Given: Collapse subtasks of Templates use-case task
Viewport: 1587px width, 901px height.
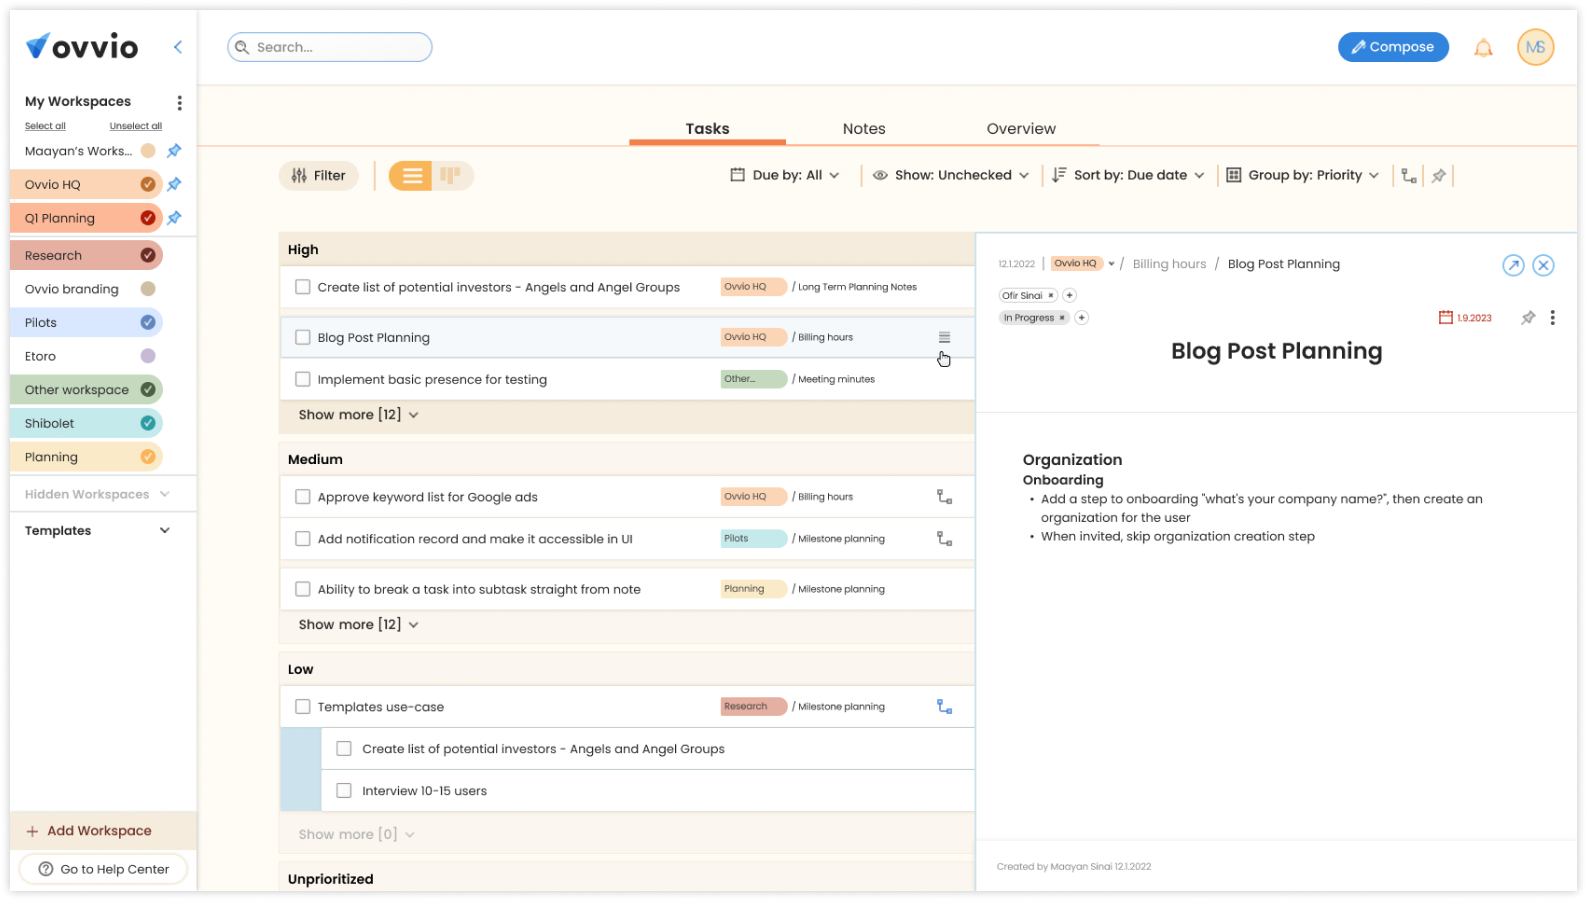Looking at the screenshot, I should [x=944, y=707].
